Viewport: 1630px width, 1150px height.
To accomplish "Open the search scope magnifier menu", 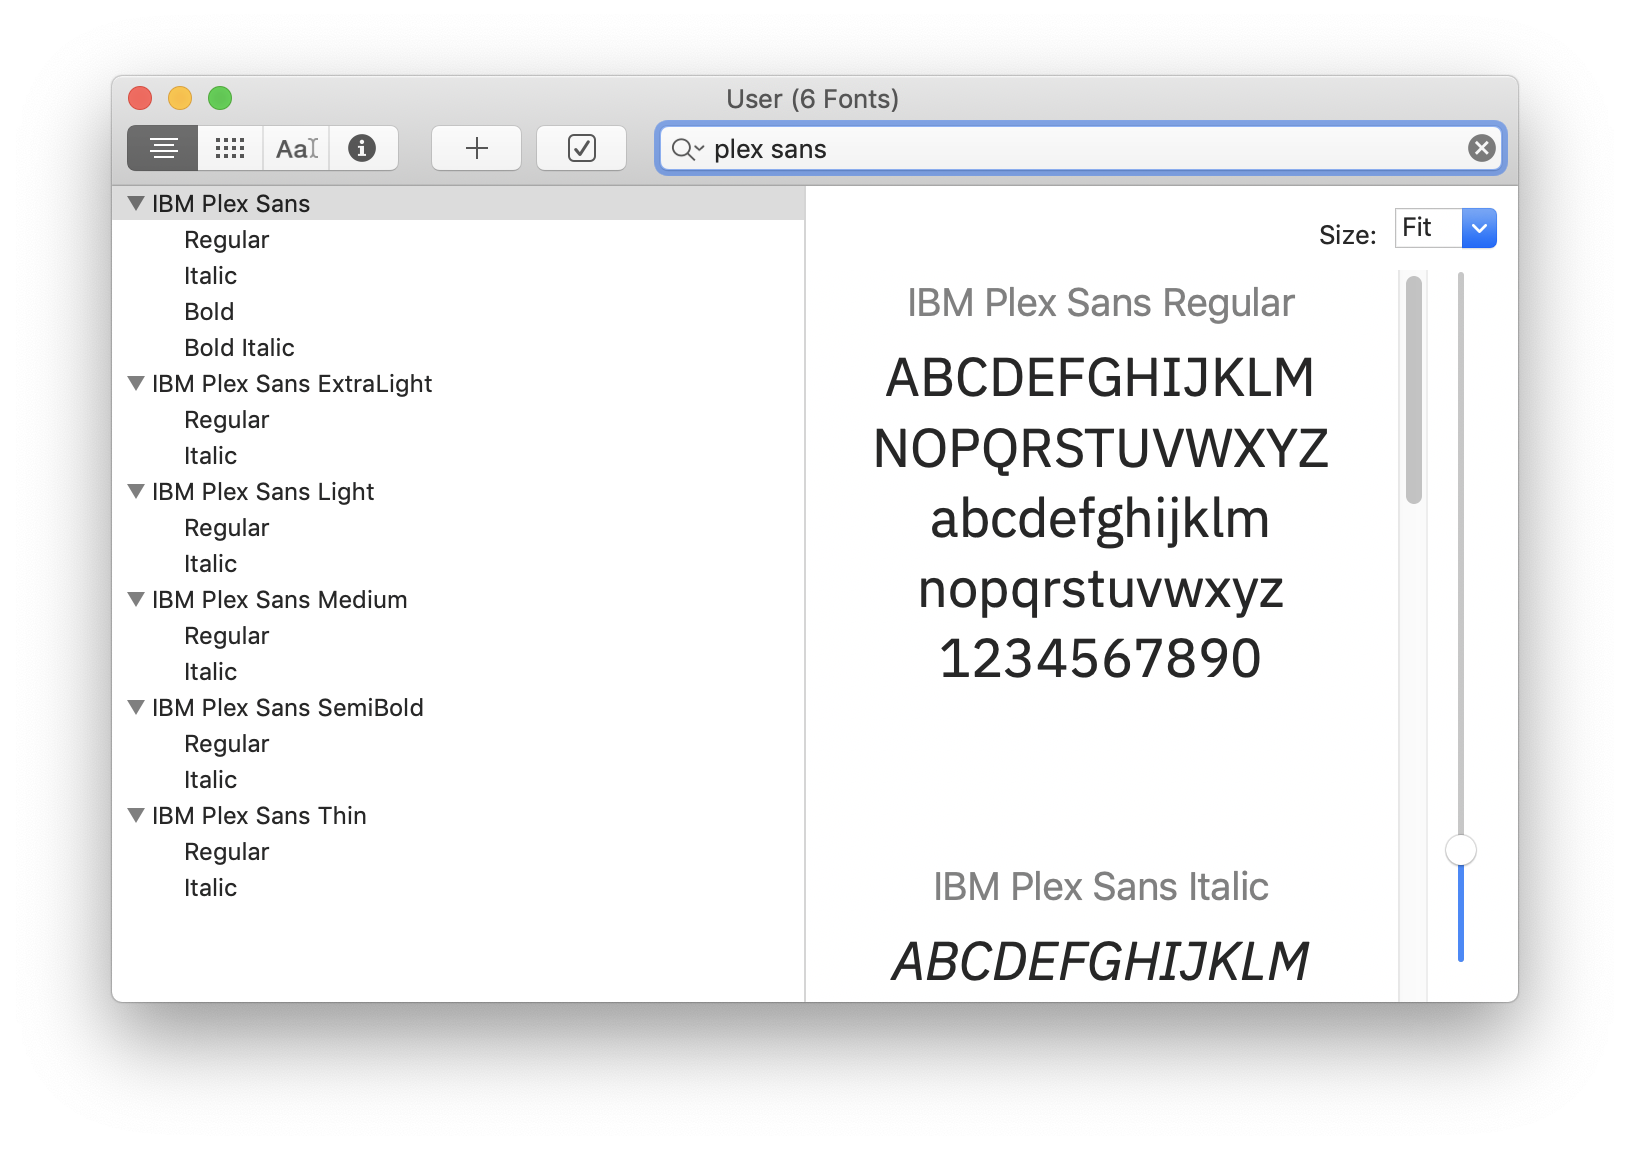I will [687, 149].
